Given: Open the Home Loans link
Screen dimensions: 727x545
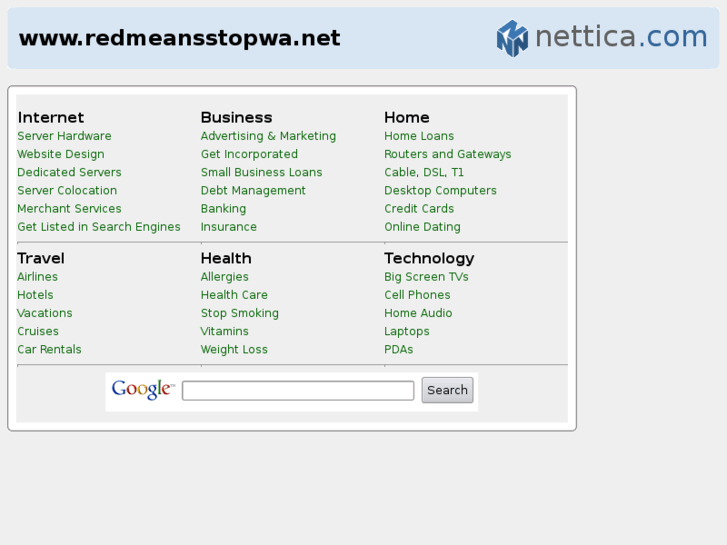Looking at the screenshot, I should click(x=419, y=136).
